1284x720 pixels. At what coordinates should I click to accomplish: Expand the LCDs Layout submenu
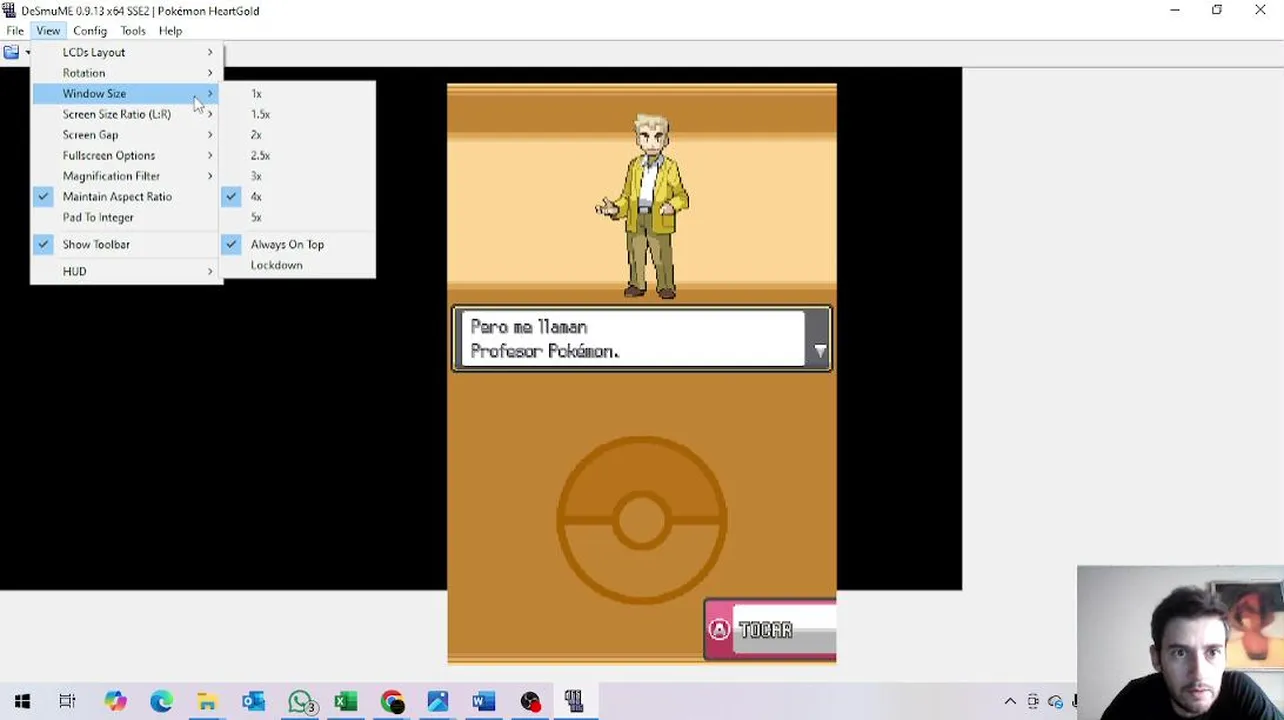(x=126, y=52)
